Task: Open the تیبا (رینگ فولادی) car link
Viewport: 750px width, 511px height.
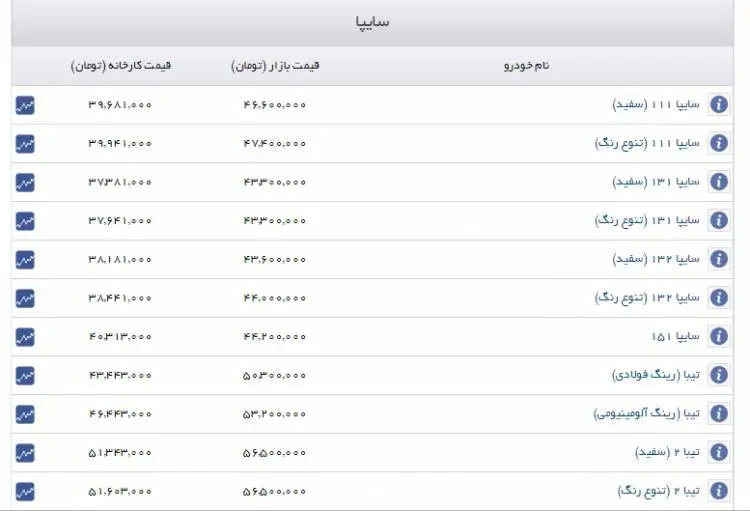Action: coord(656,375)
